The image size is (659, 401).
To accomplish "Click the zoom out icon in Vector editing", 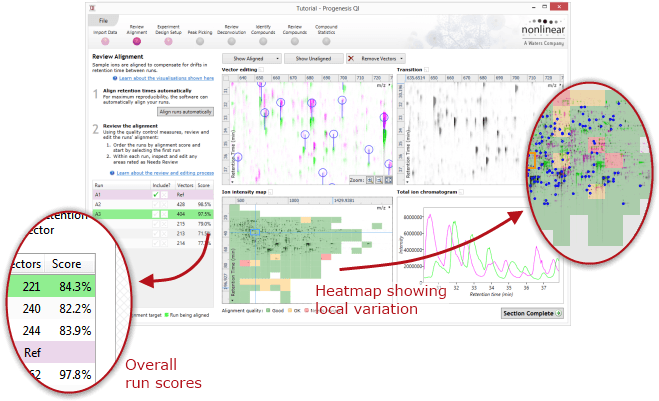I will (379, 180).
